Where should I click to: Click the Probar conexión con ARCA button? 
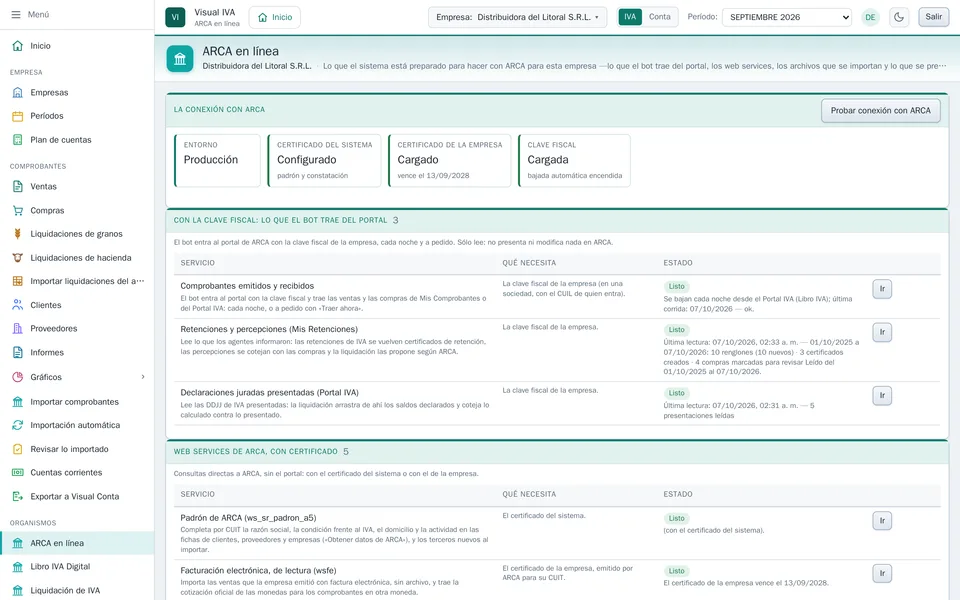(880, 111)
